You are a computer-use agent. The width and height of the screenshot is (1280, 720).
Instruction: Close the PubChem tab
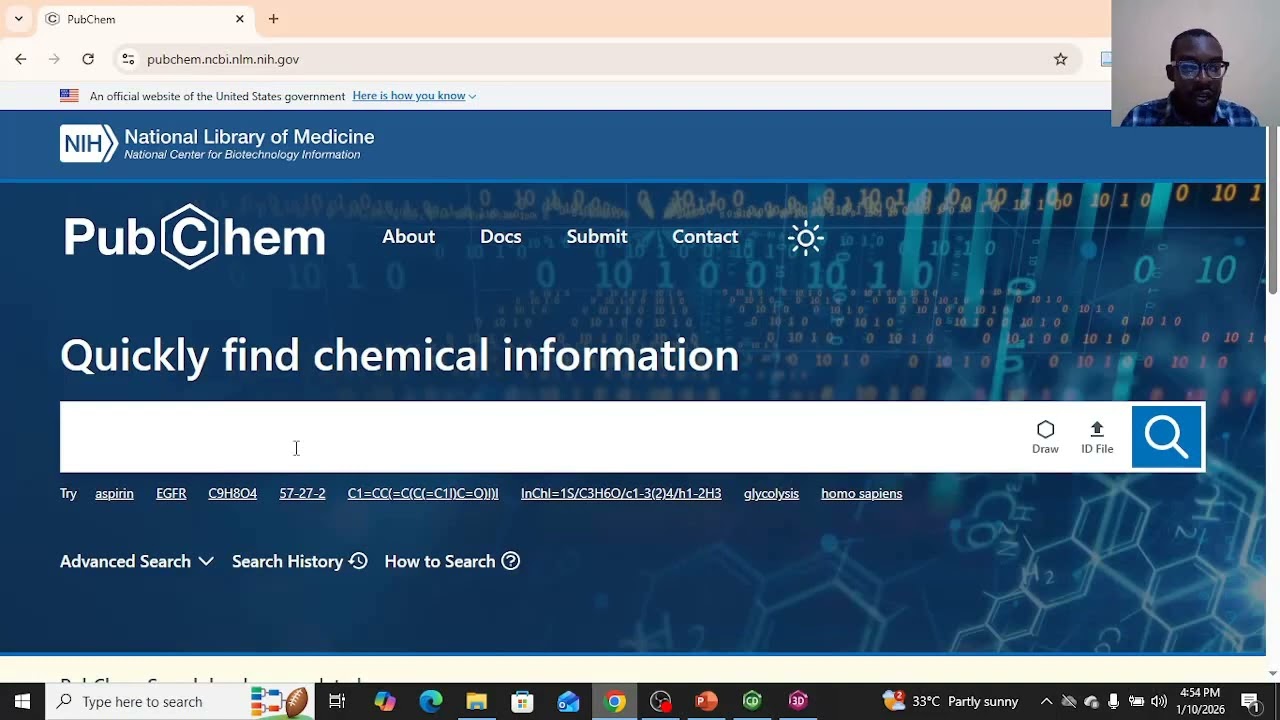(x=240, y=19)
